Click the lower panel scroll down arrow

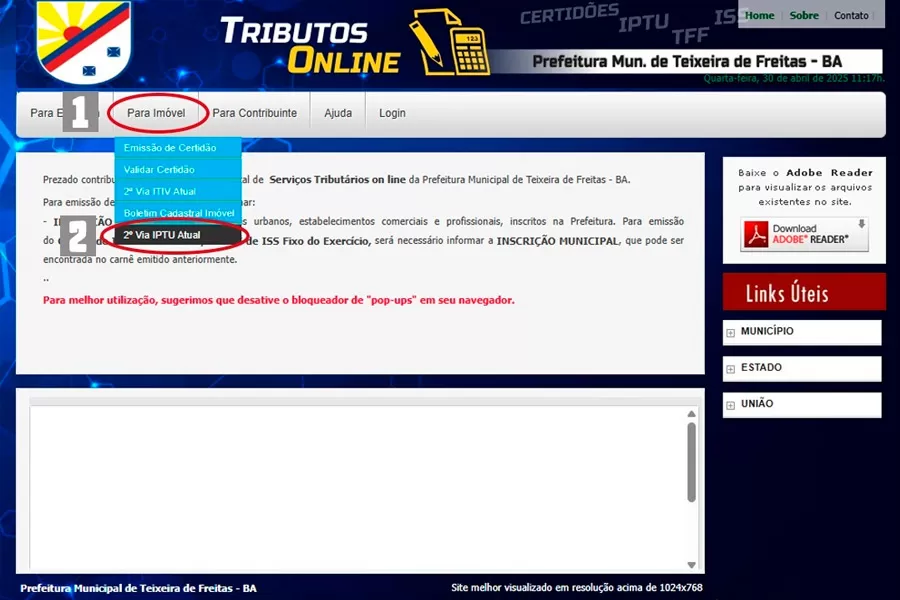[x=692, y=565]
